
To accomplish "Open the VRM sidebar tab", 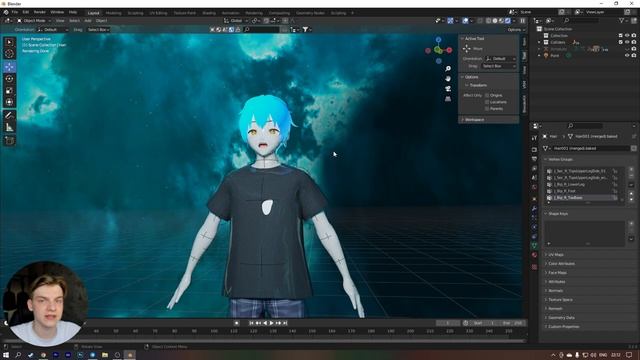I will coord(524,84).
